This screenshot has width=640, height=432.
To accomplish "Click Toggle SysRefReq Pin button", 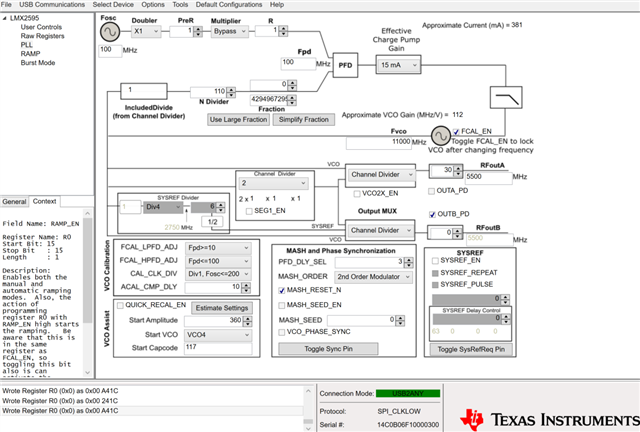I will coord(471,350).
